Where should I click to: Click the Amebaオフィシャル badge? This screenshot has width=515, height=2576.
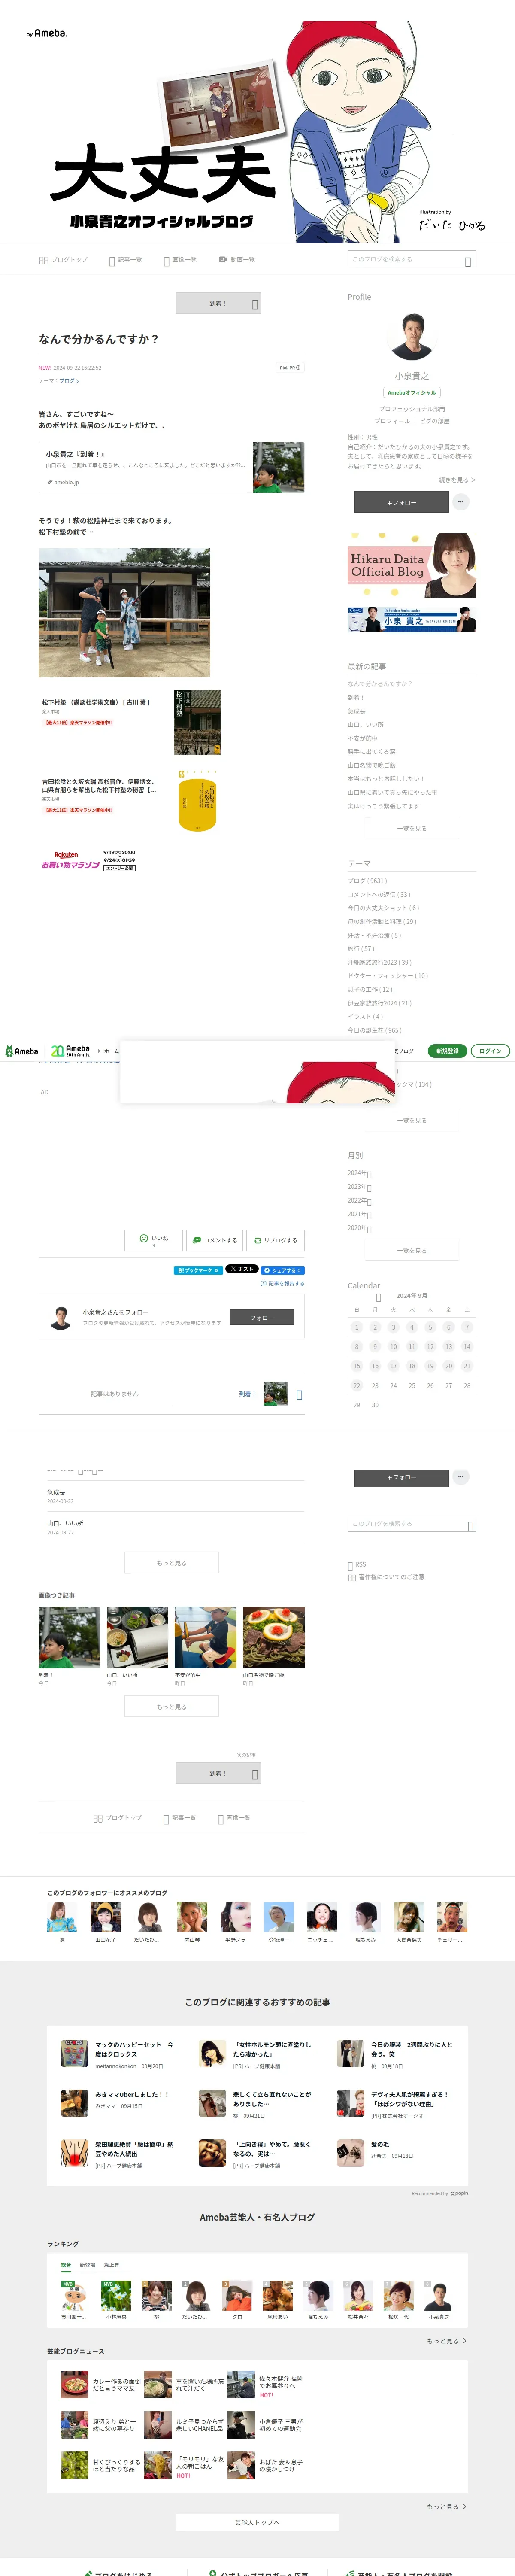412,393
